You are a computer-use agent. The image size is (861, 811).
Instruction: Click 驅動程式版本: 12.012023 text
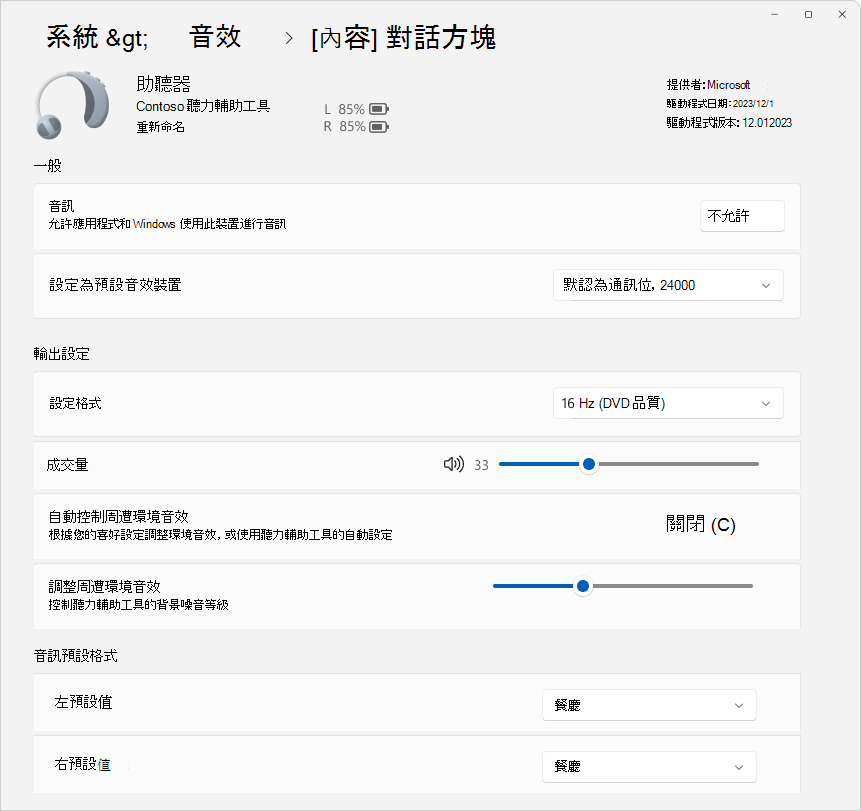click(729, 122)
